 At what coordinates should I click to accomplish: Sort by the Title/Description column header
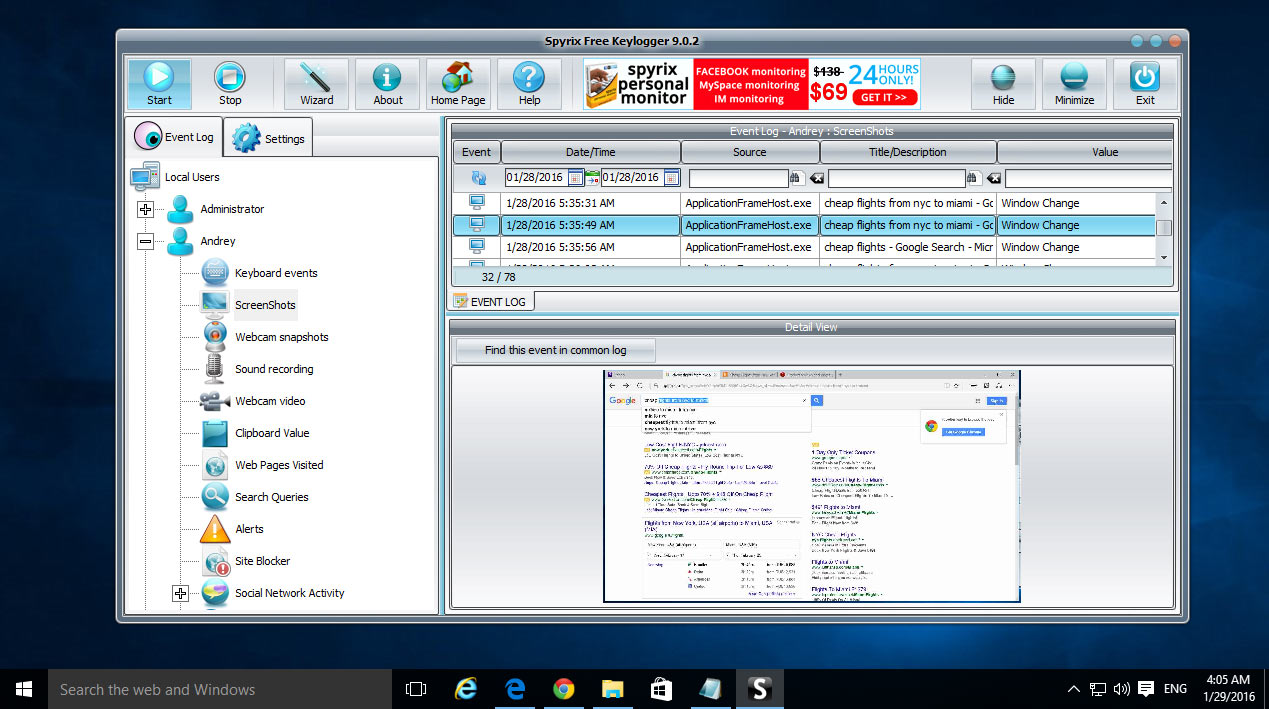click(x=907, y=152)
